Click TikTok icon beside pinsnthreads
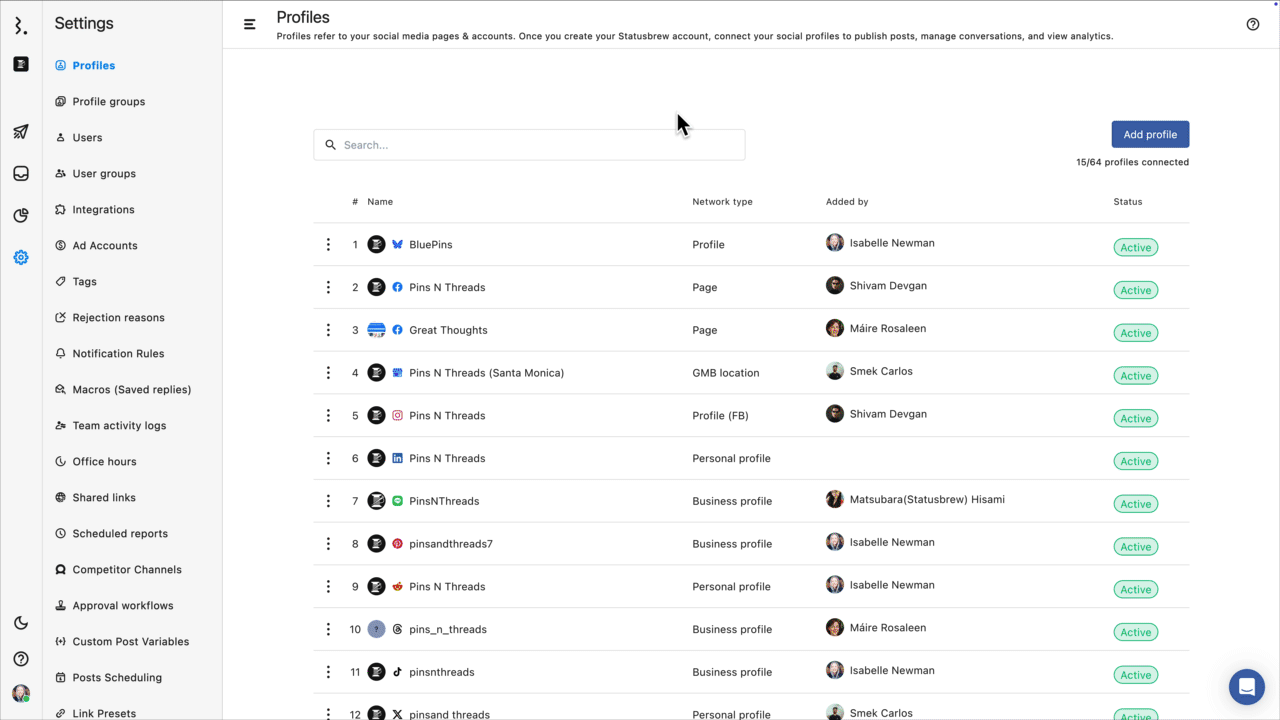 [x=397, y=672]
